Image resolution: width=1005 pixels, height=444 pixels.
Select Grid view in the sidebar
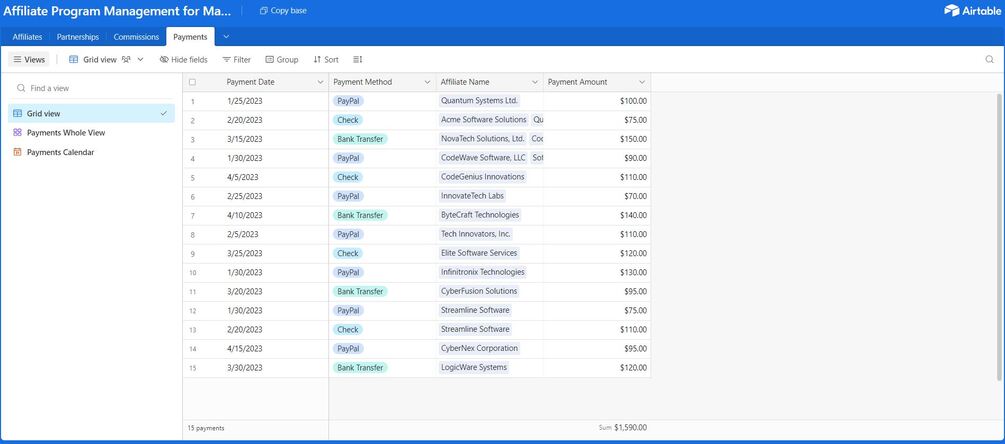(91, 113)
